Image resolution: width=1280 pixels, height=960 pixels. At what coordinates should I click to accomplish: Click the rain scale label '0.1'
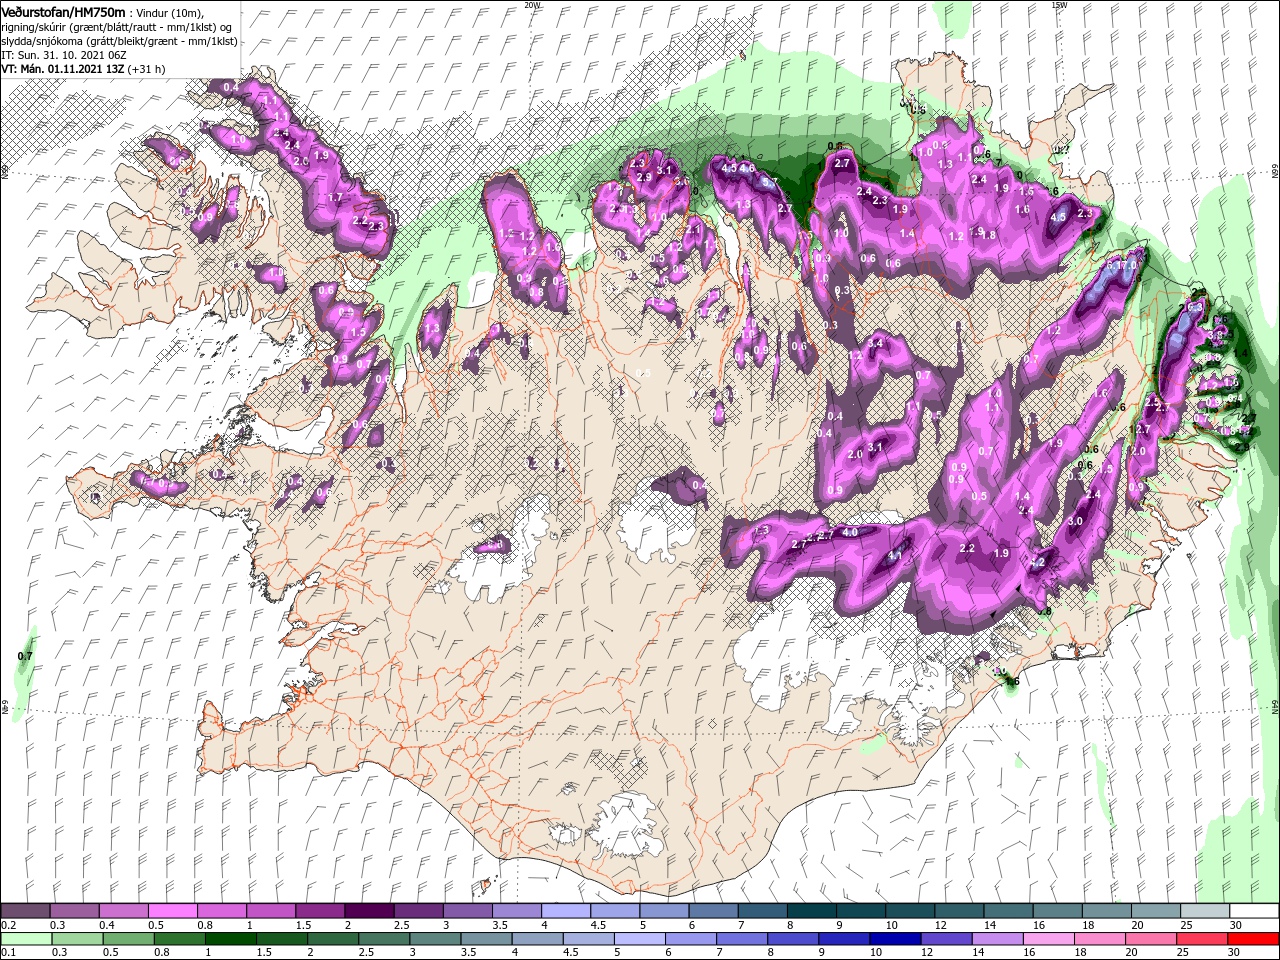tap(8, 953)
